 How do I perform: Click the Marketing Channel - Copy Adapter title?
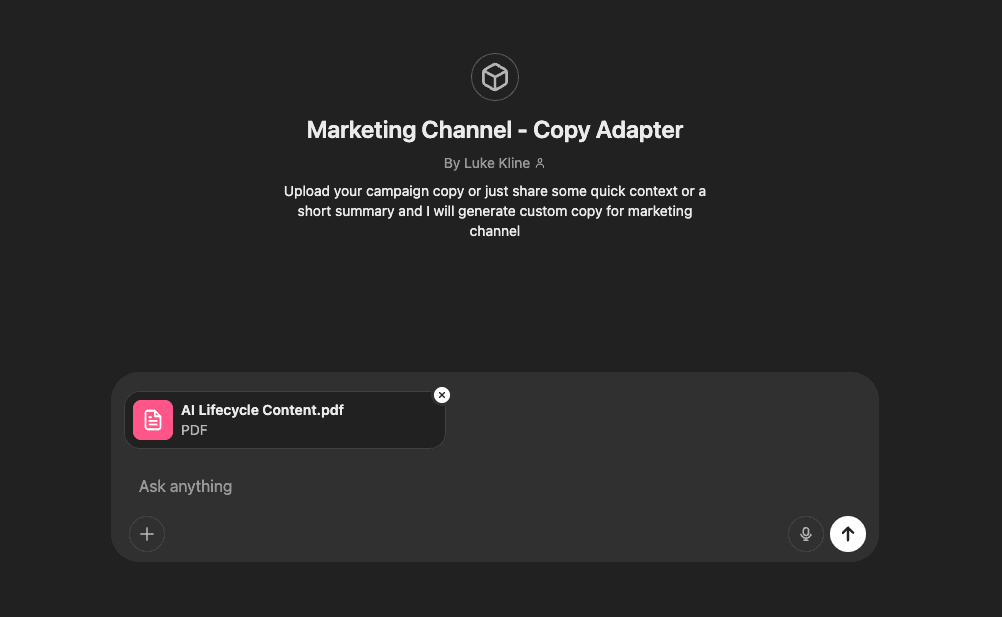click(x=494, y=130)
